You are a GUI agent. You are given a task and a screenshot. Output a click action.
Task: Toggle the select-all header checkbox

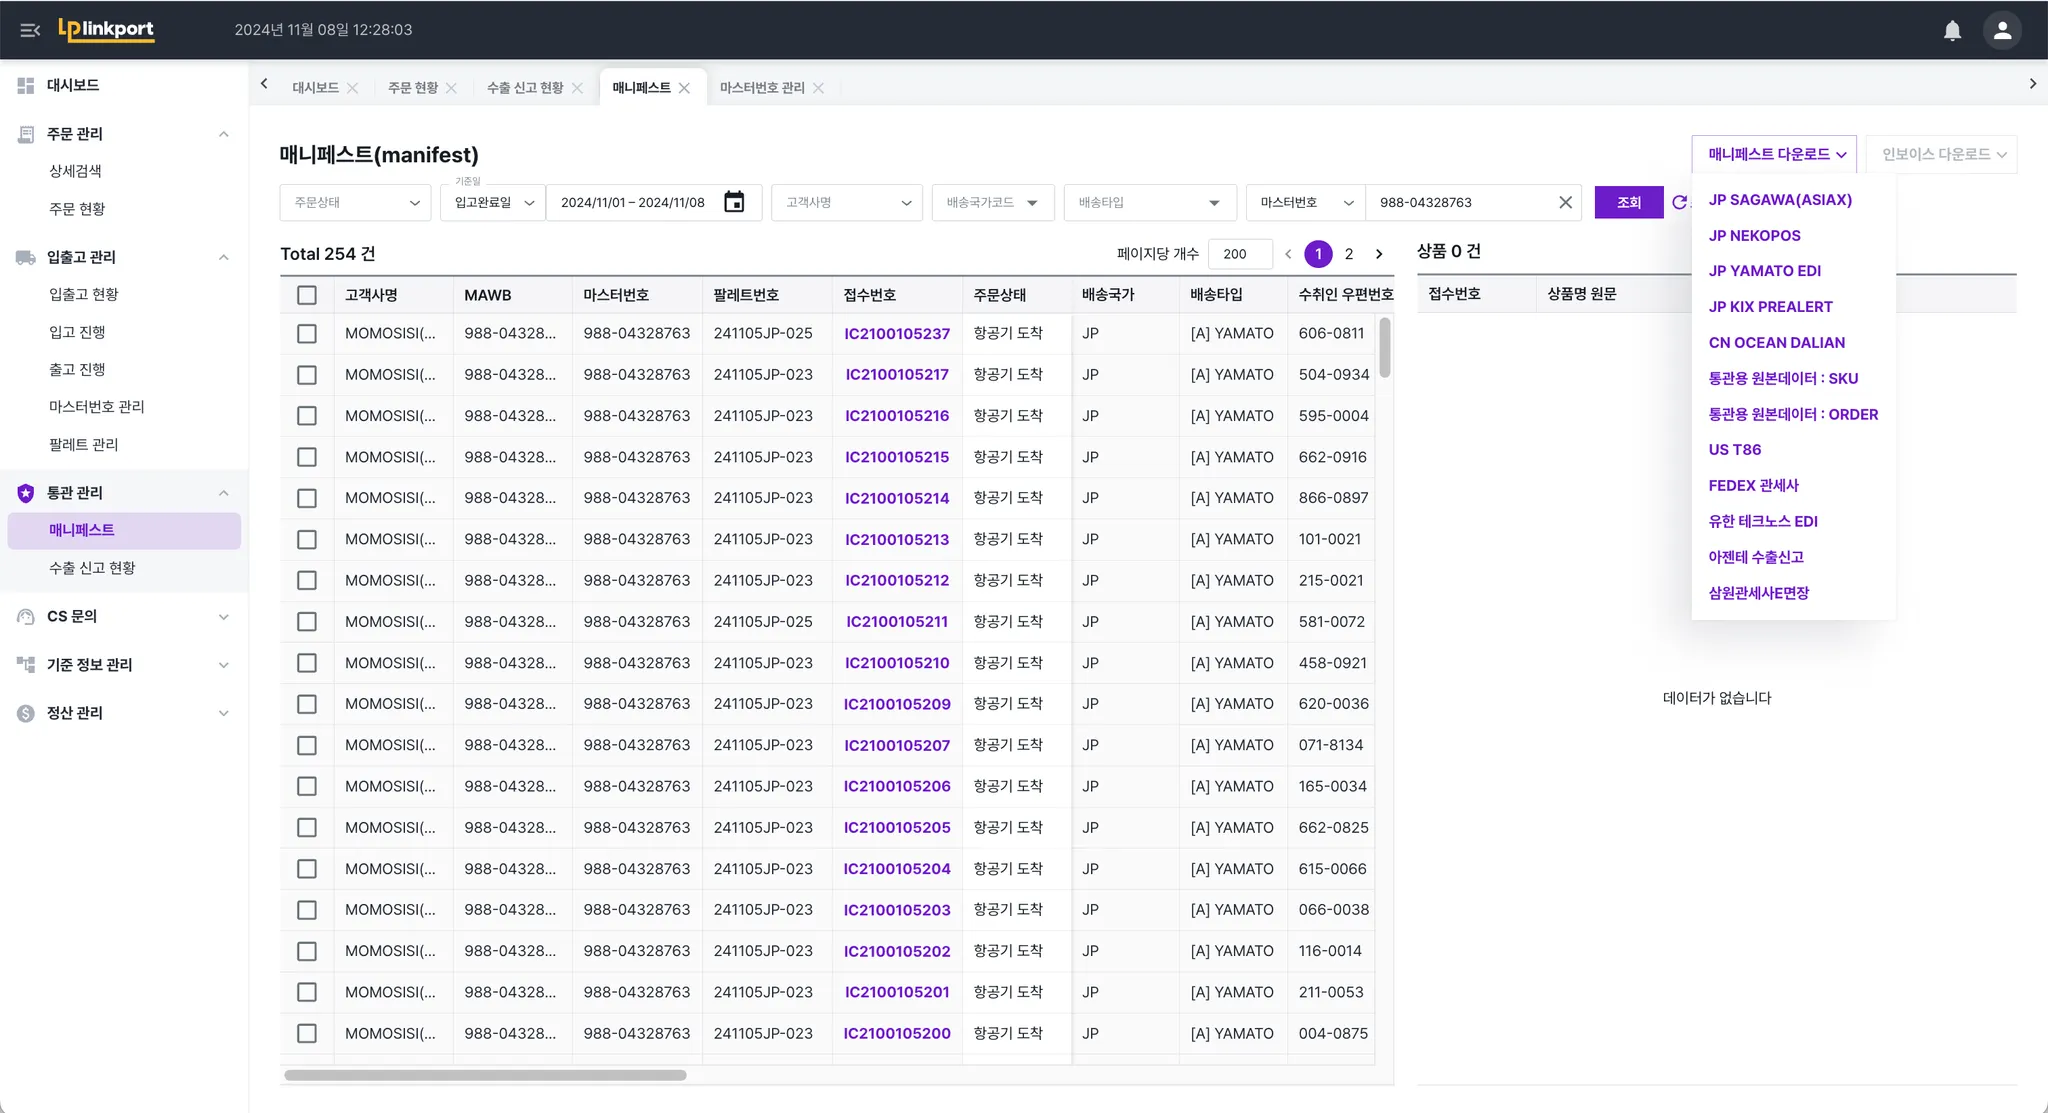pos(307,295)
